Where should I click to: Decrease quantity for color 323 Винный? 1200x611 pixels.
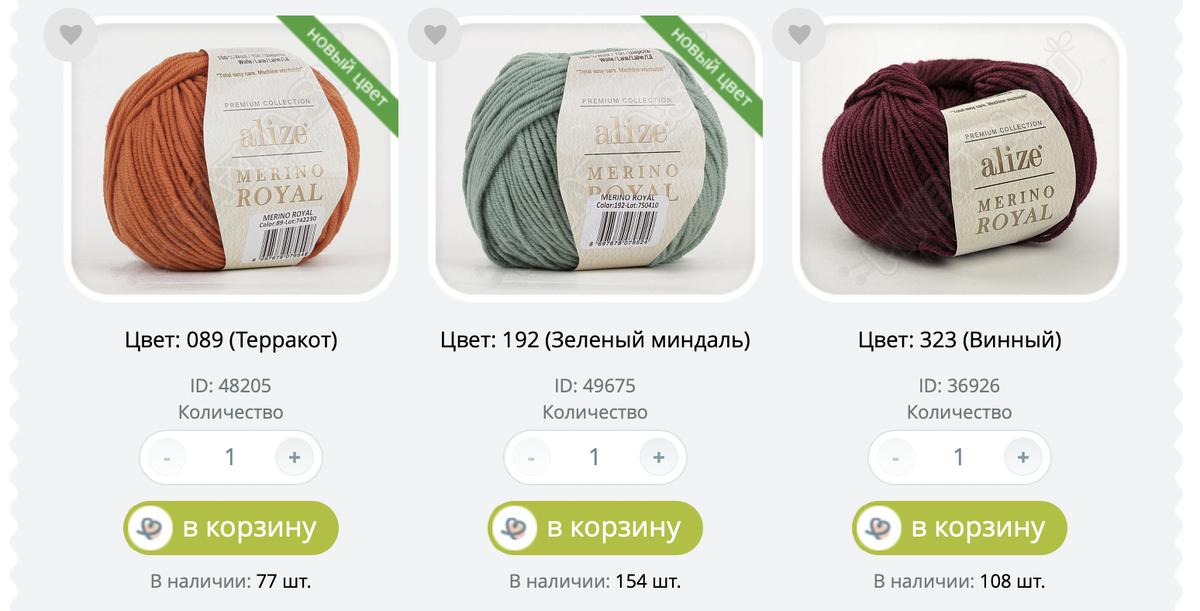pyautogui.click(x=895, y=458)
